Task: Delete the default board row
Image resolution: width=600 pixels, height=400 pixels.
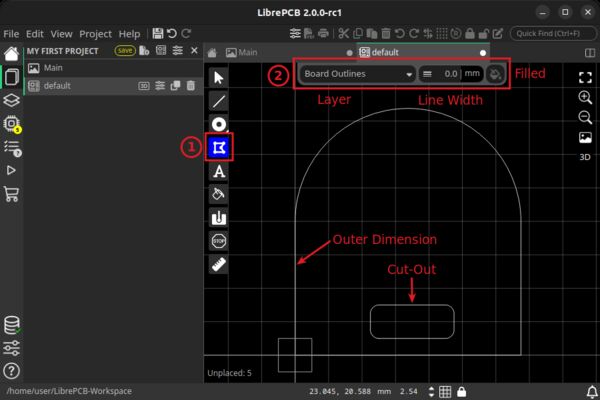Action: [191, 86]
